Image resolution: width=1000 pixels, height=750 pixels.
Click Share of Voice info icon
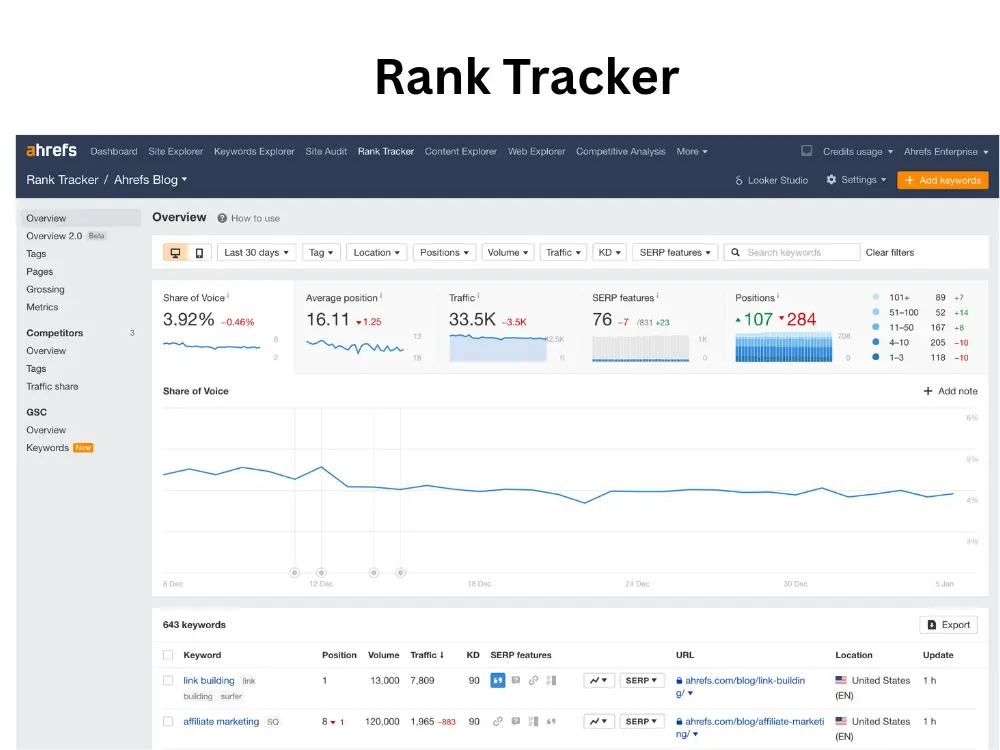click(228, 296)
